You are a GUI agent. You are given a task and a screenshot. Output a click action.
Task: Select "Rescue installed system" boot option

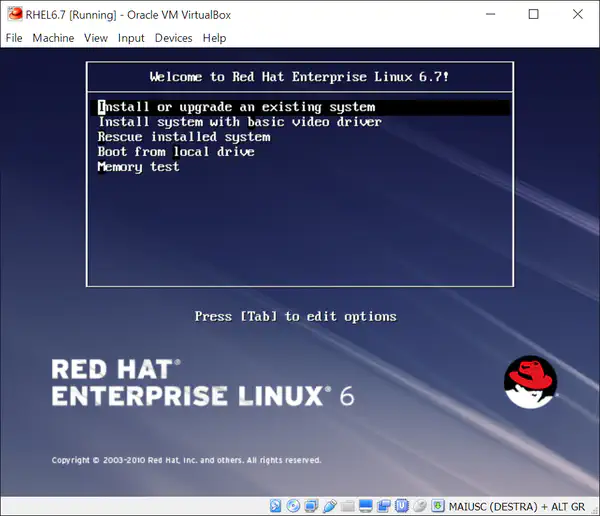pyautogui.click(x=183, y=137)
